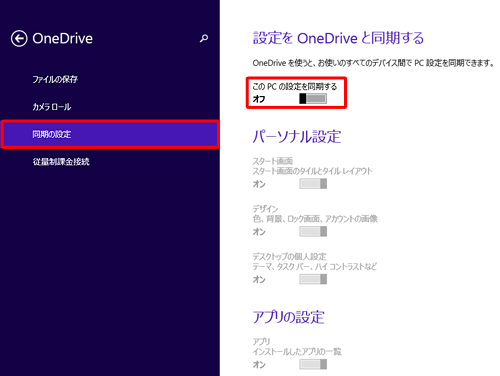The width and height of the screenshot is (500, 376).
Task: Go back using the circled arrow icon
Action: pos(19,39)
